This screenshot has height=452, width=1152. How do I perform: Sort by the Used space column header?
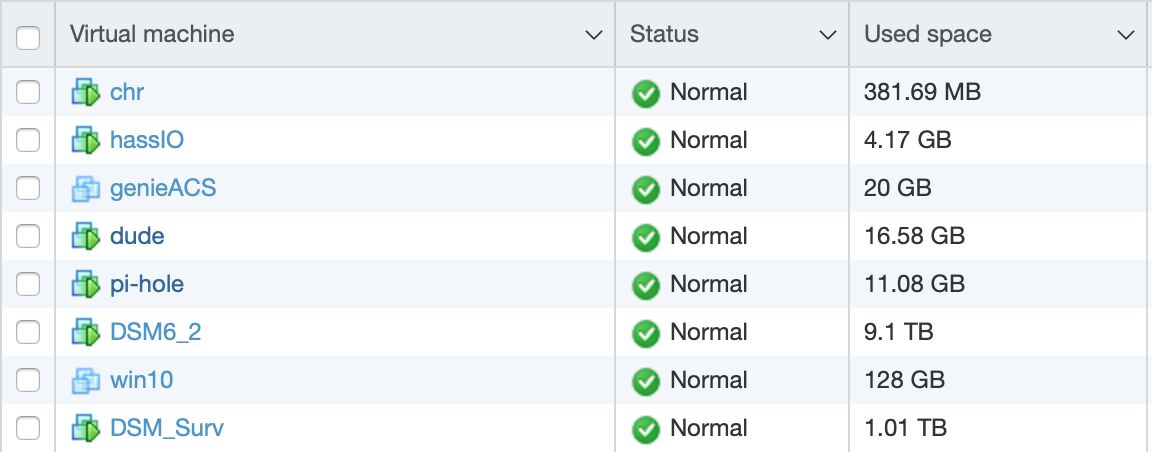coord(928,34)
